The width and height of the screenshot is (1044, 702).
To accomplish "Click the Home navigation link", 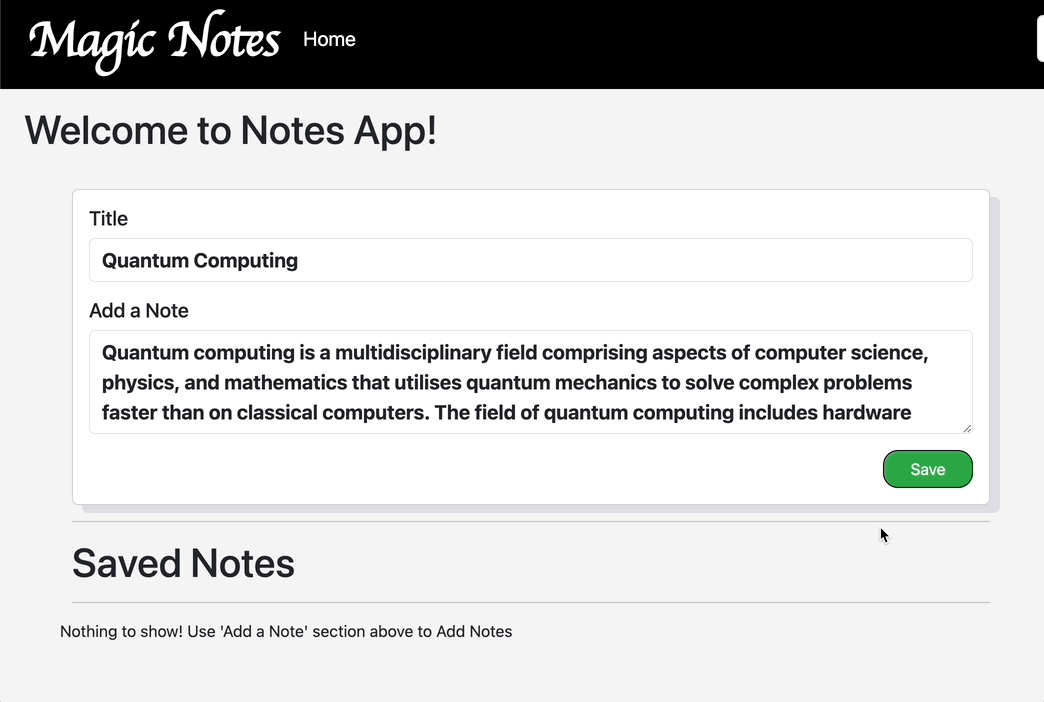I will [x=329, y=40].
